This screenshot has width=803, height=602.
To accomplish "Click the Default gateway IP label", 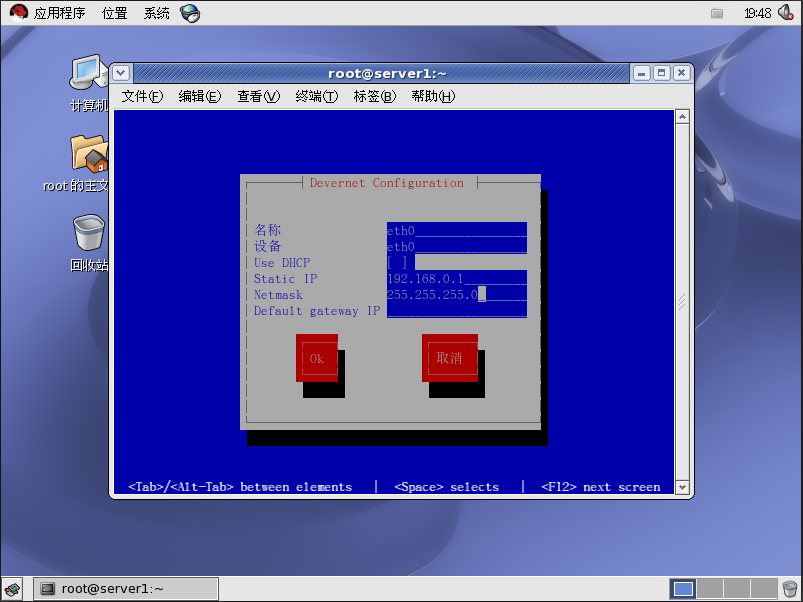I will (x=317, y=311).
